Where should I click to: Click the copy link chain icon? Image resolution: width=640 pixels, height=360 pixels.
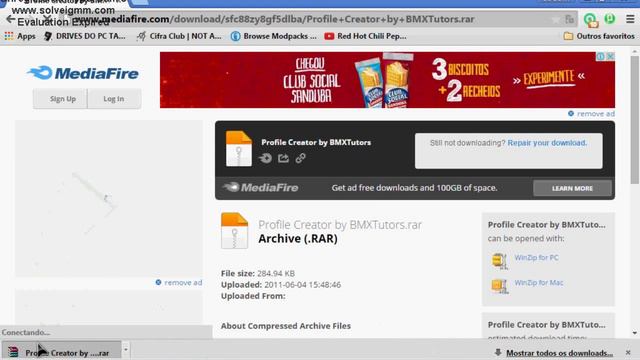coord(300,158)
